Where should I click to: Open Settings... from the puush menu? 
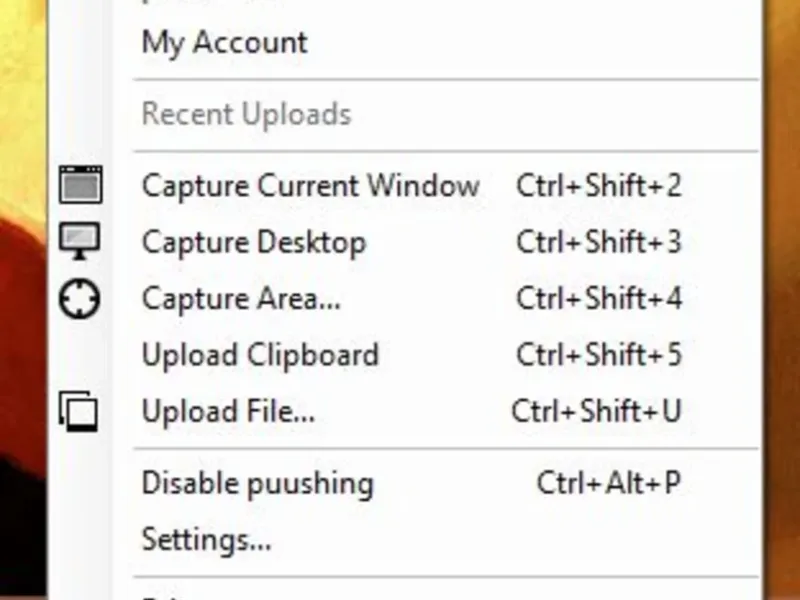[206, 540]
